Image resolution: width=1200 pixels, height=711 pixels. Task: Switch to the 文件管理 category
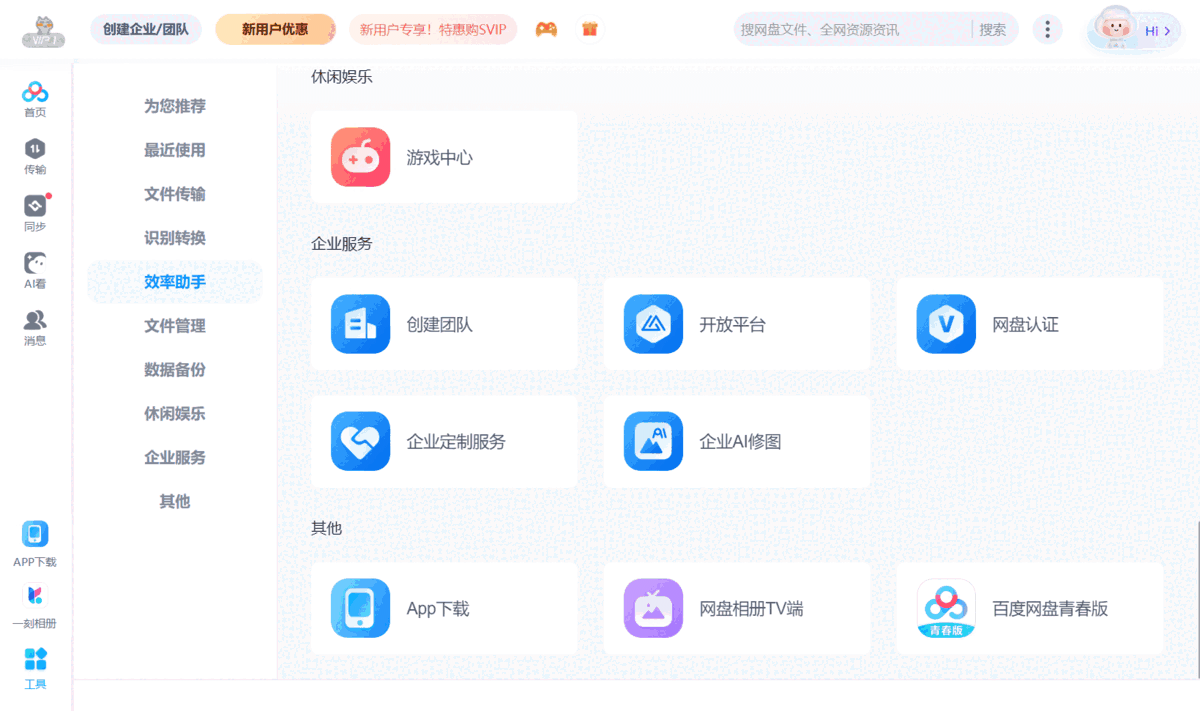[175, 325]
